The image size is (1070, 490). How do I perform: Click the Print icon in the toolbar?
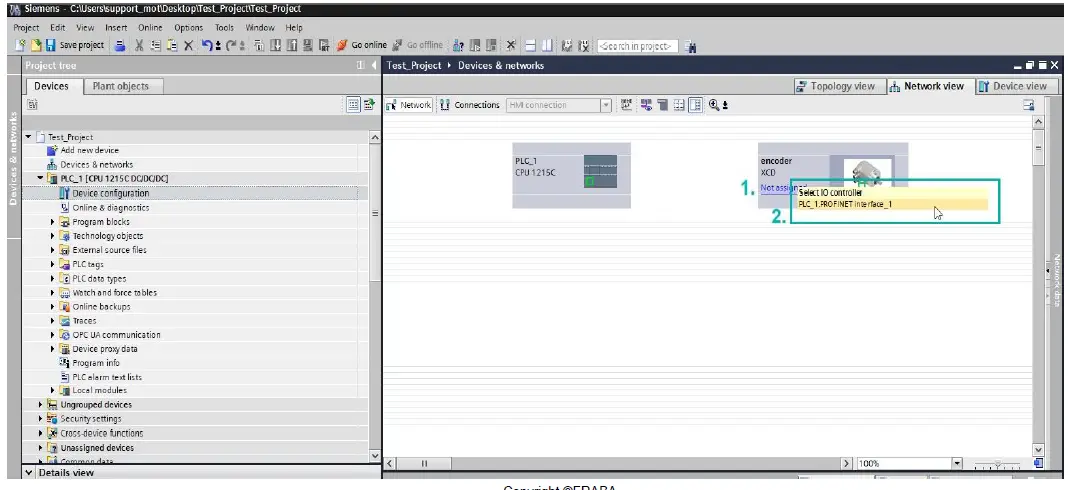coord(120,45)
